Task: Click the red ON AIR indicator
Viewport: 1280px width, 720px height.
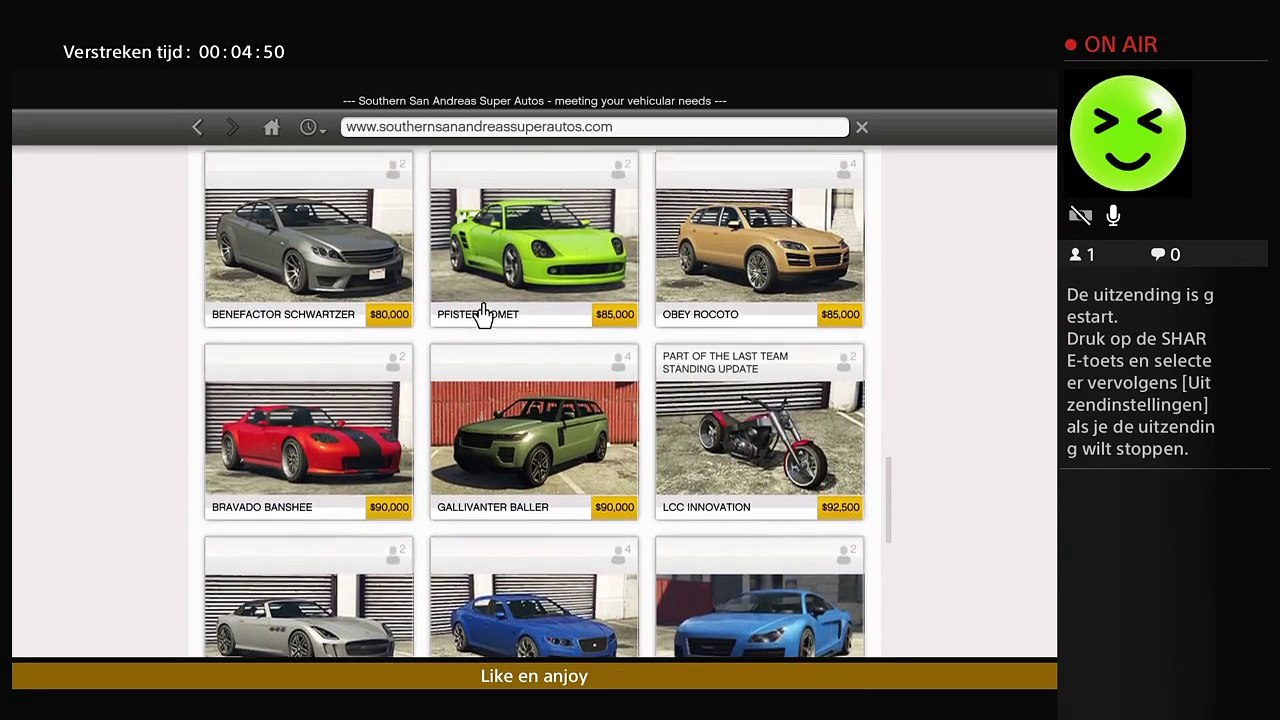Action: pos(1111,45)
